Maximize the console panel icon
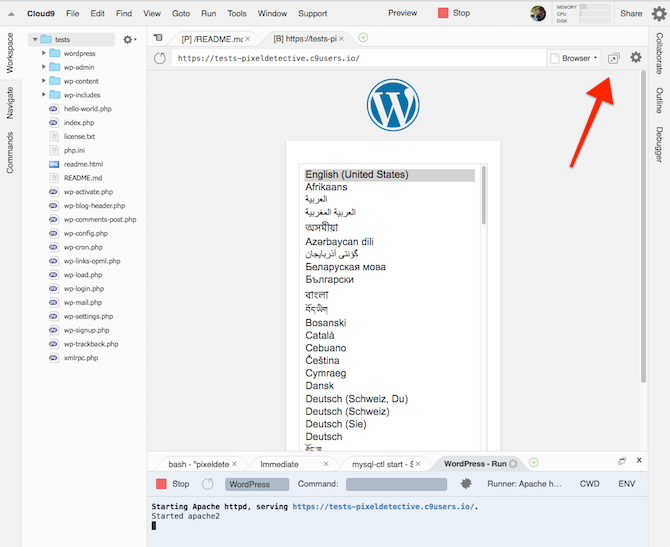 coord(622,461)
